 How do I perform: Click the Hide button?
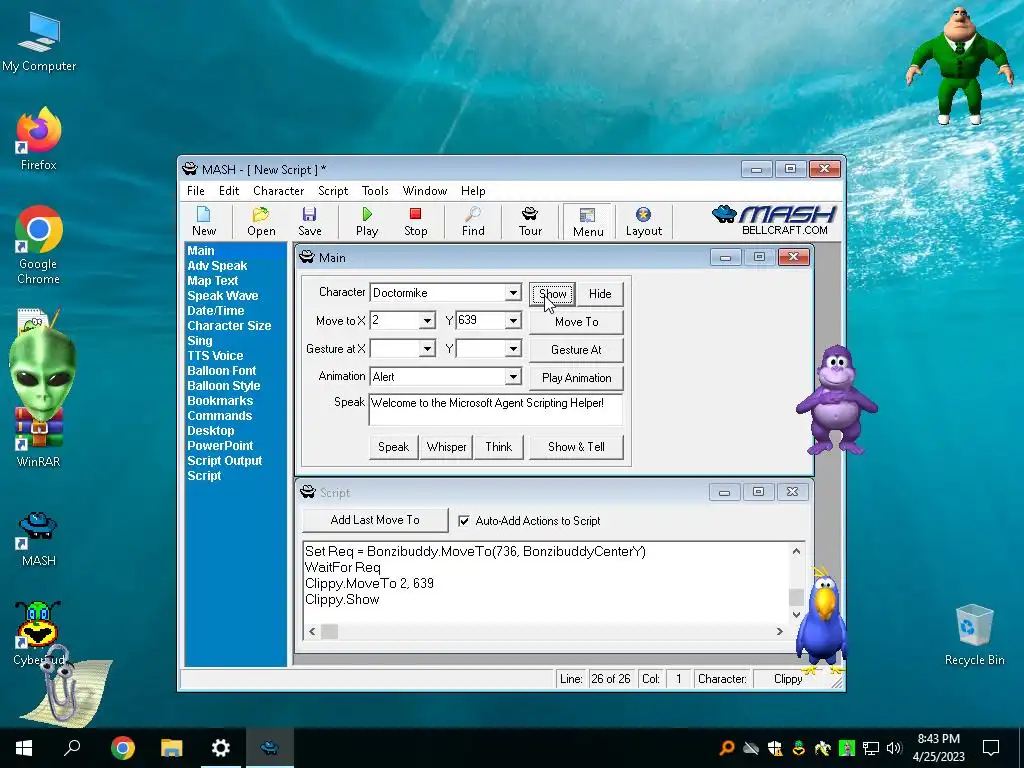click(600, 294)
